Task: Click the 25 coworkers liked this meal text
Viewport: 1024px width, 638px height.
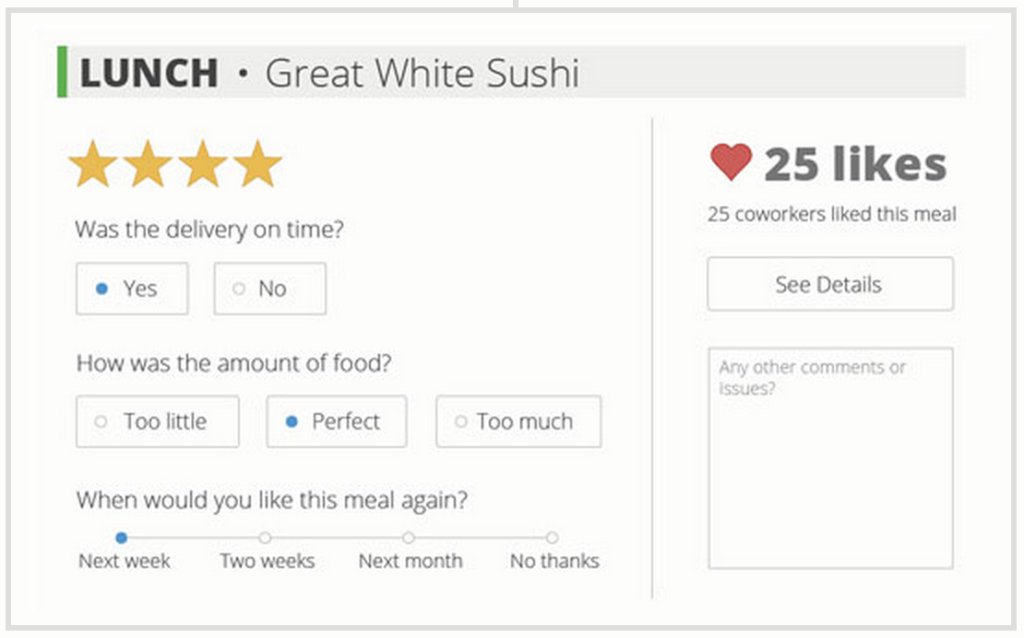Action: 831,215
